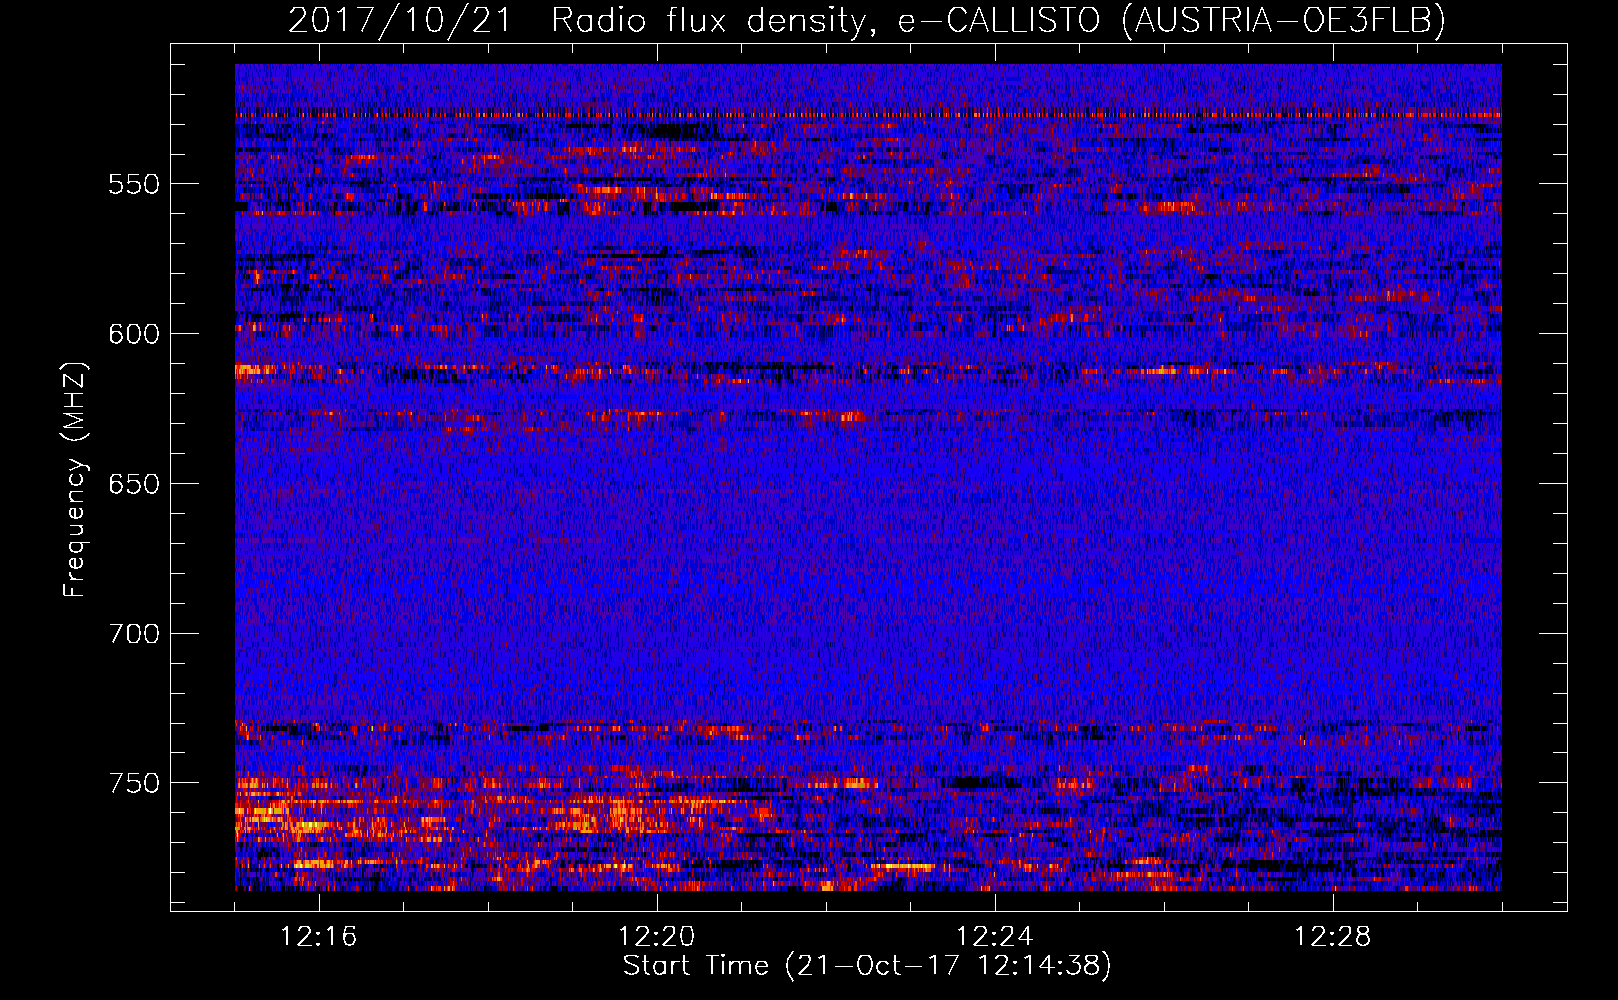Click the 550 frequency tick label
This screenshot has width=1618, height=1000.
pyautogui.click(x=134, y=184)
